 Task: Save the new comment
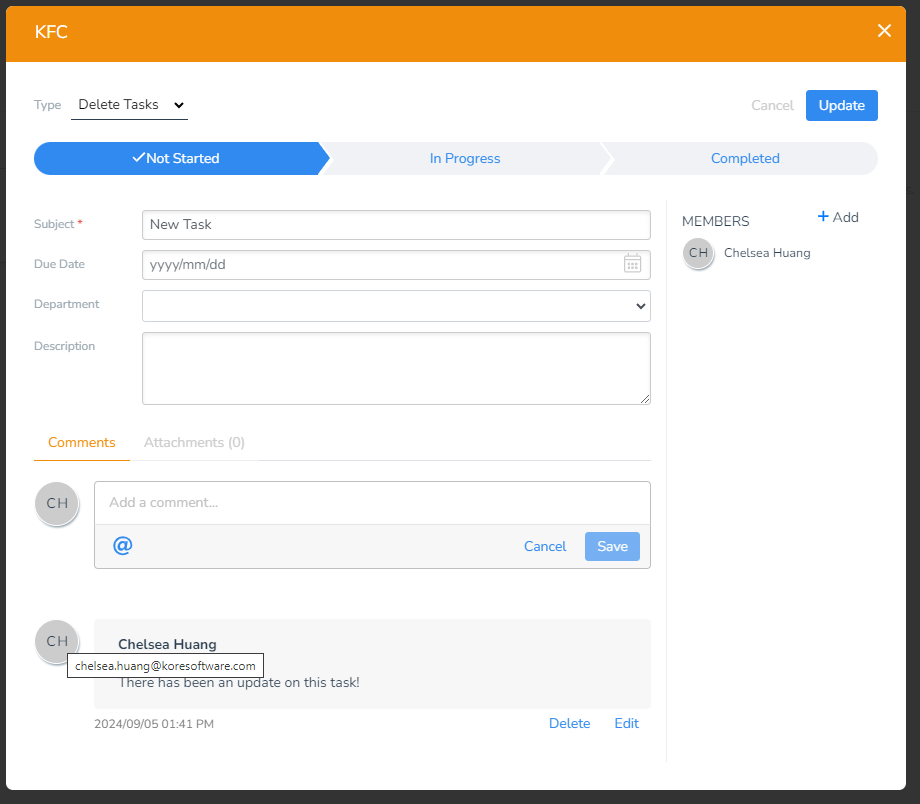(x=612, y=546)
